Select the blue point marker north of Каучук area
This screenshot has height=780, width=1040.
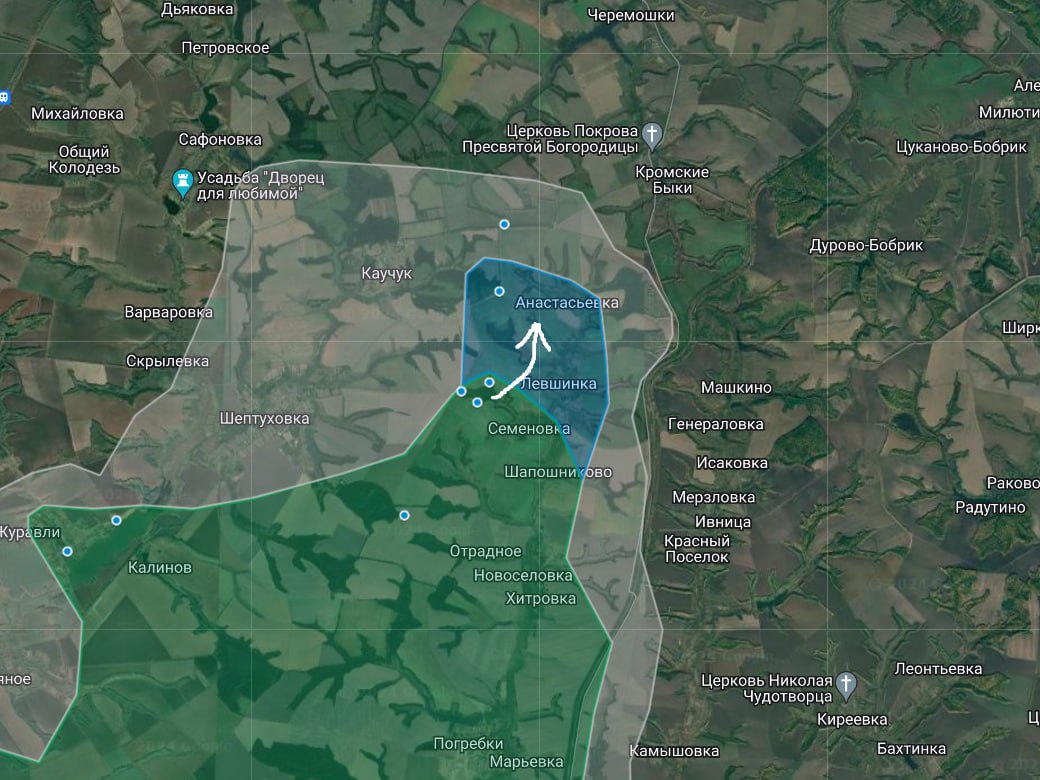504,225
